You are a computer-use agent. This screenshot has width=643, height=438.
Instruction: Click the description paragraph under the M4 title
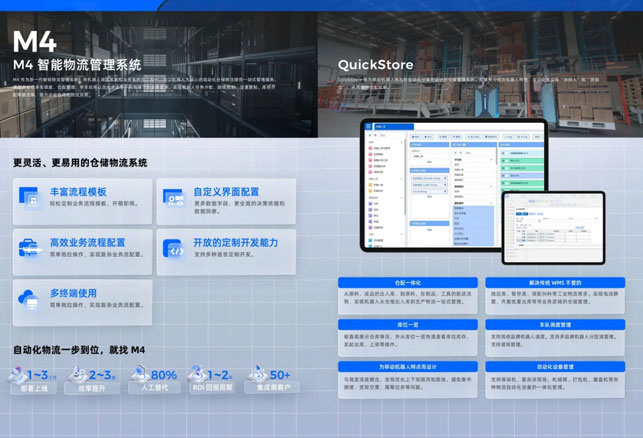(x=144, y=87)
